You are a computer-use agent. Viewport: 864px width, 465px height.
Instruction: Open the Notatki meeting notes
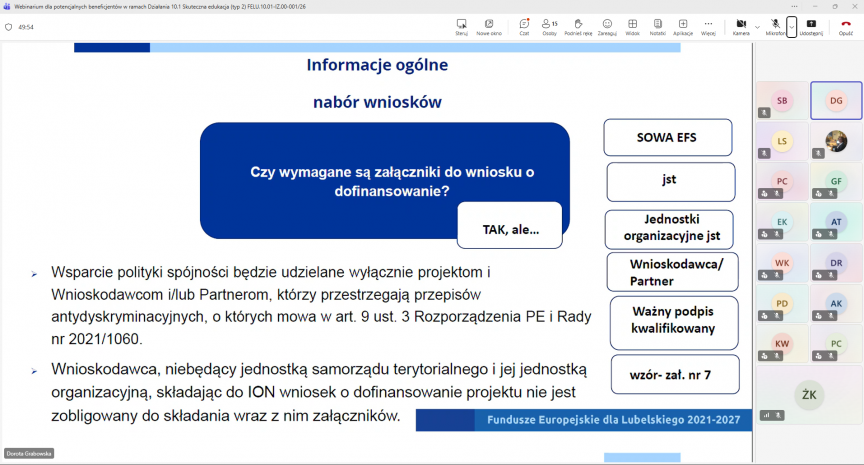[657, 26]
